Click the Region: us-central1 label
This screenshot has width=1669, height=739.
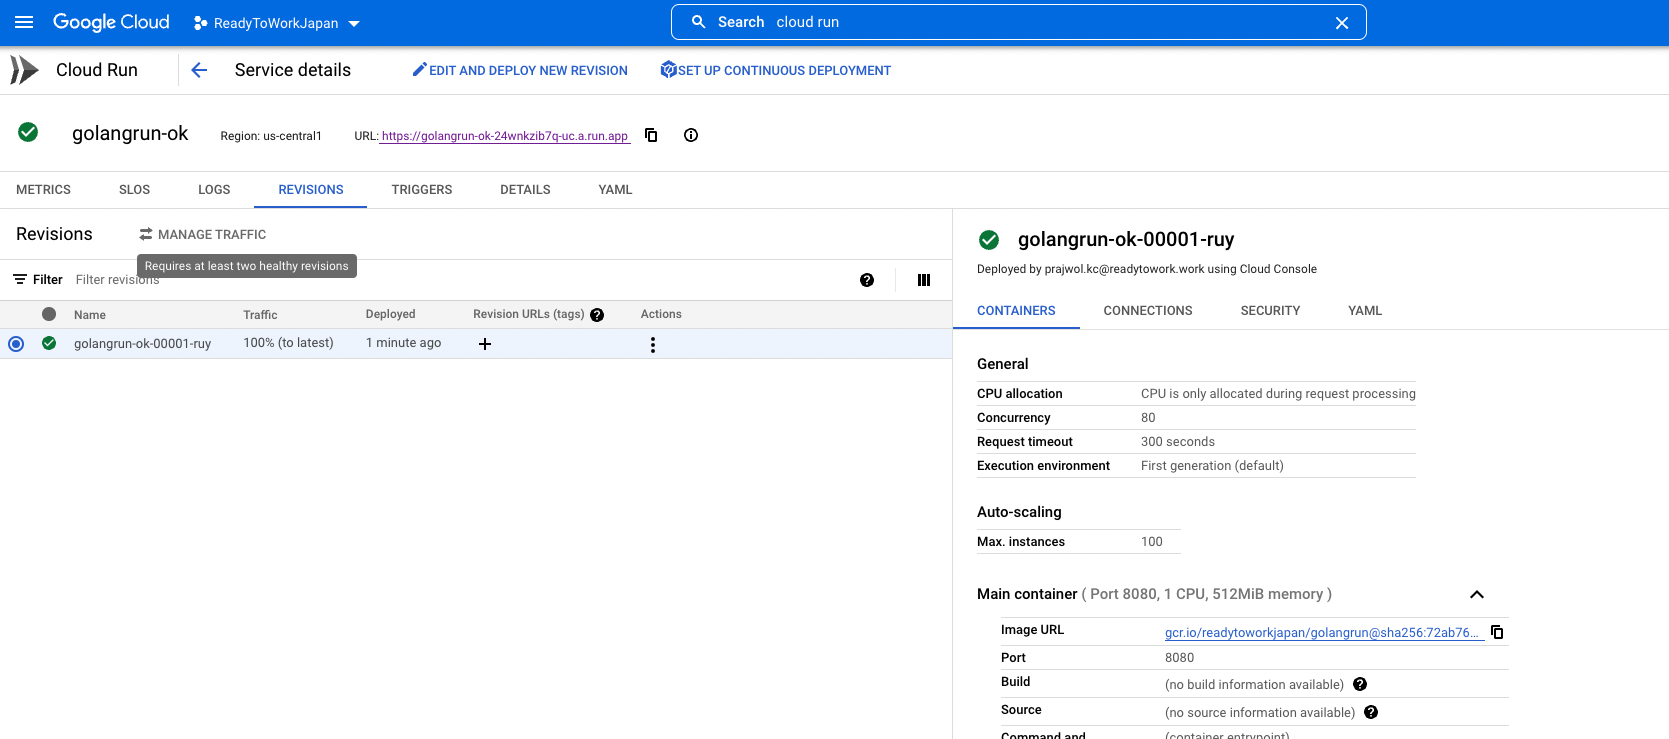click(271, 136)
